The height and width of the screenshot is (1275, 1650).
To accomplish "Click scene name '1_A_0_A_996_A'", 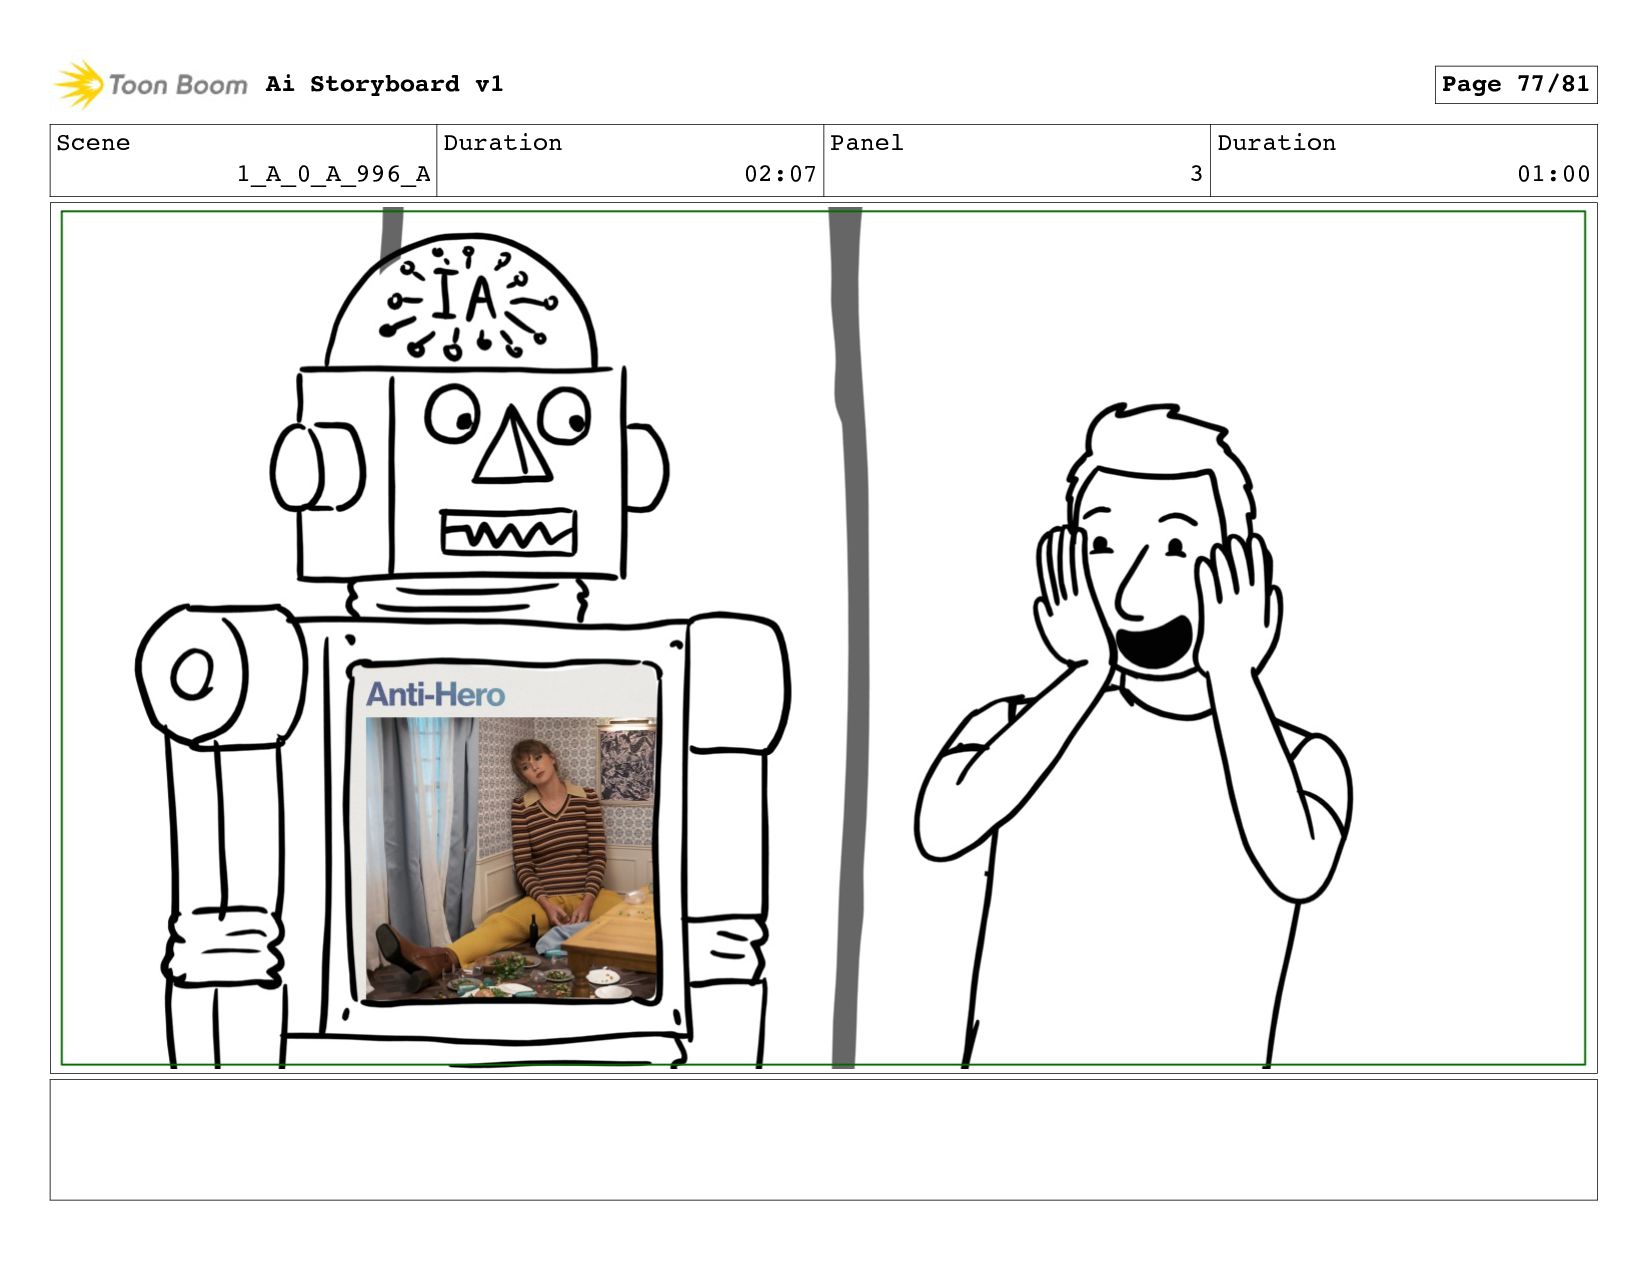I will (333, 174).
